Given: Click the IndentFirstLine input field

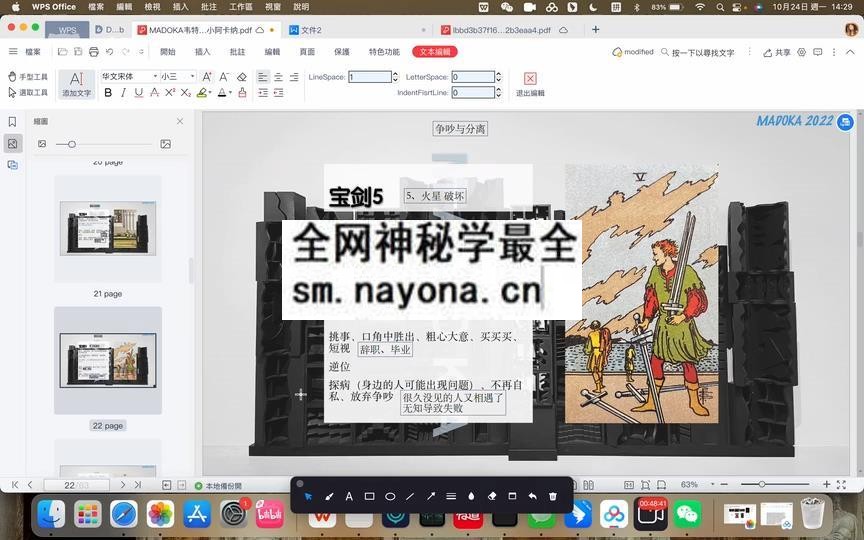Looking at the screenshot, I should [x=473, y=93].
